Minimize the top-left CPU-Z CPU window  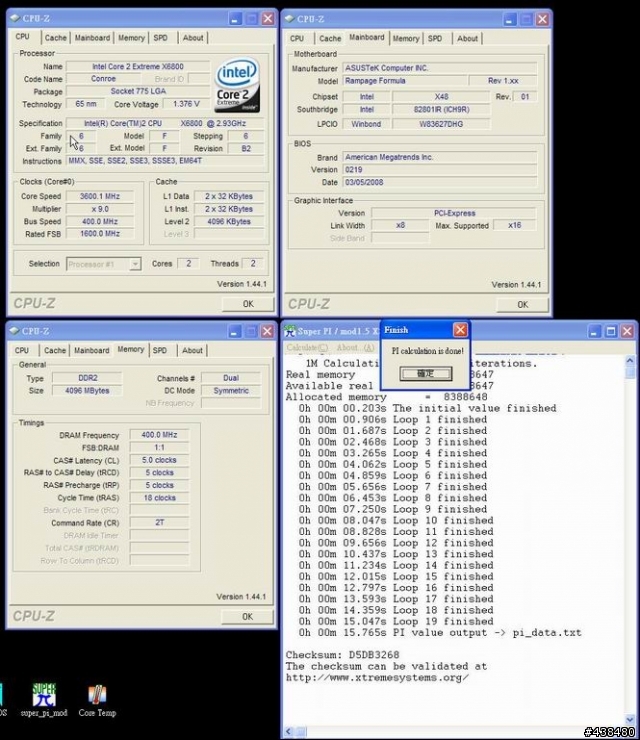coord(235,18)
